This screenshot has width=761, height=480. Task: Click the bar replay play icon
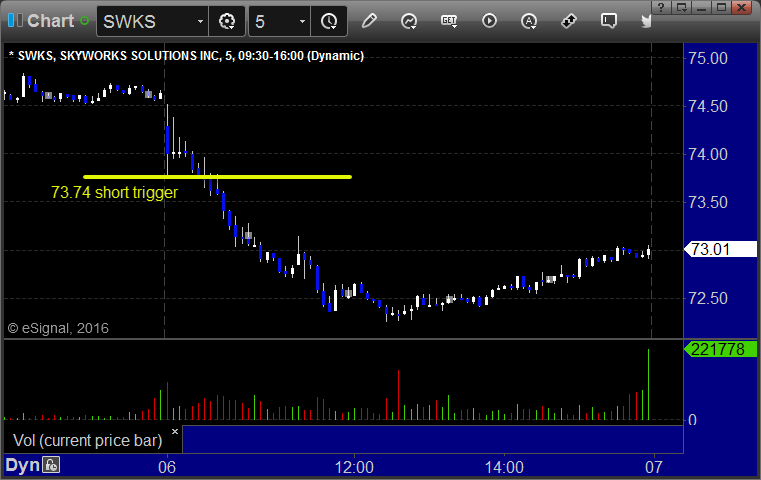[489, 21]
